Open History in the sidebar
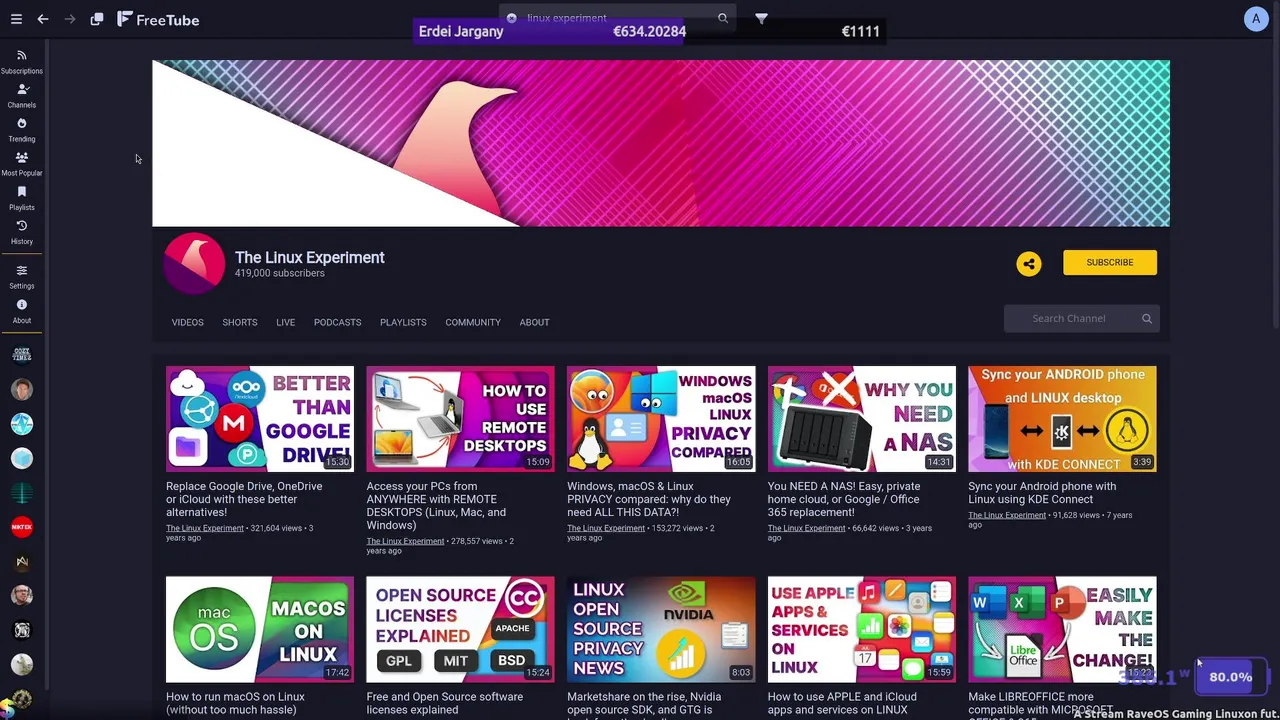The image size is (1280, 720). click(x=21, y=232)
